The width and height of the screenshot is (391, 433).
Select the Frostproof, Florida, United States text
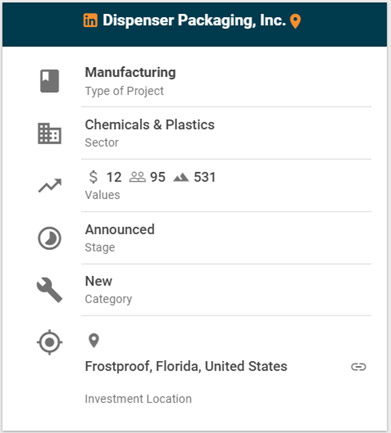click(186, 366)
